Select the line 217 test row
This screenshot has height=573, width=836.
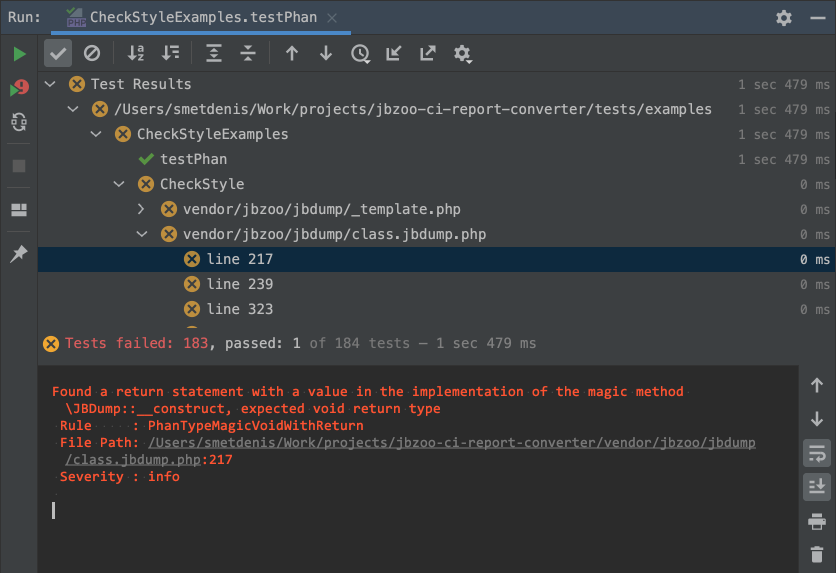point(436,260)
